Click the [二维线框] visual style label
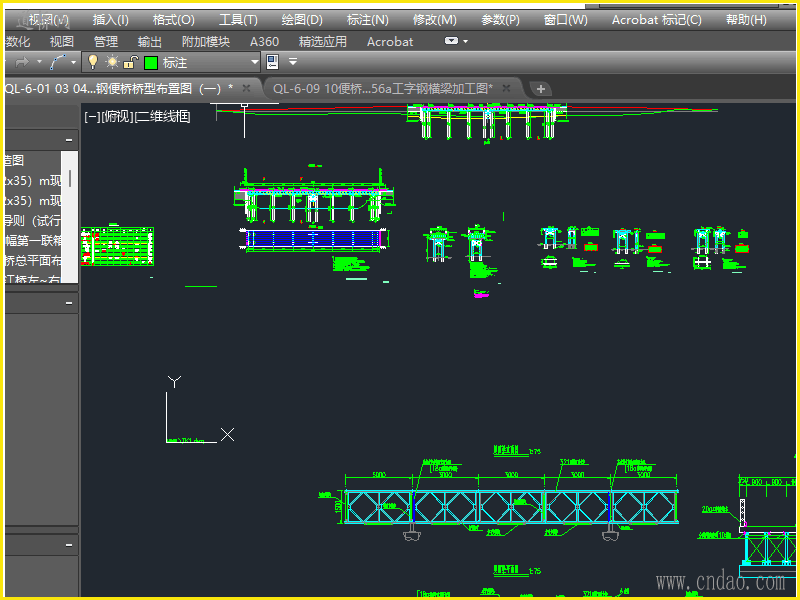This screenshot has height=600, width=800. (x=163, y=117)
